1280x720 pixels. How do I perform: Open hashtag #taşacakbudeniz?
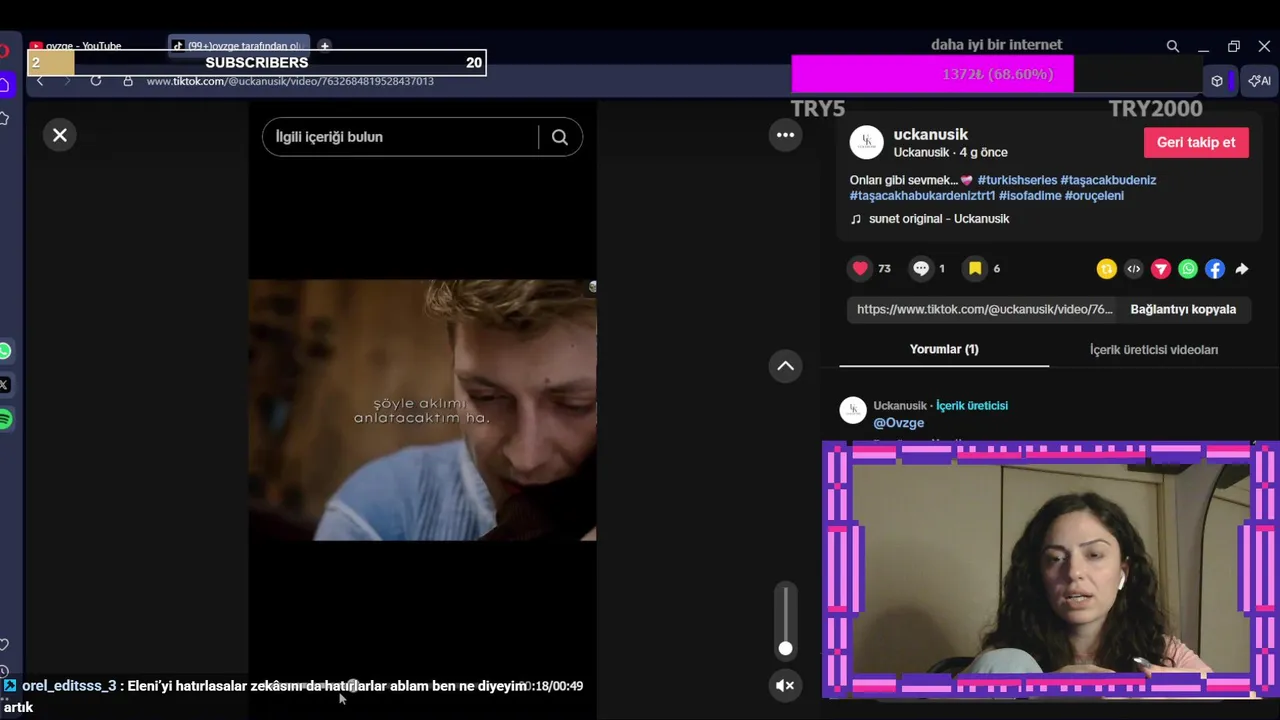click(1108, 180)
